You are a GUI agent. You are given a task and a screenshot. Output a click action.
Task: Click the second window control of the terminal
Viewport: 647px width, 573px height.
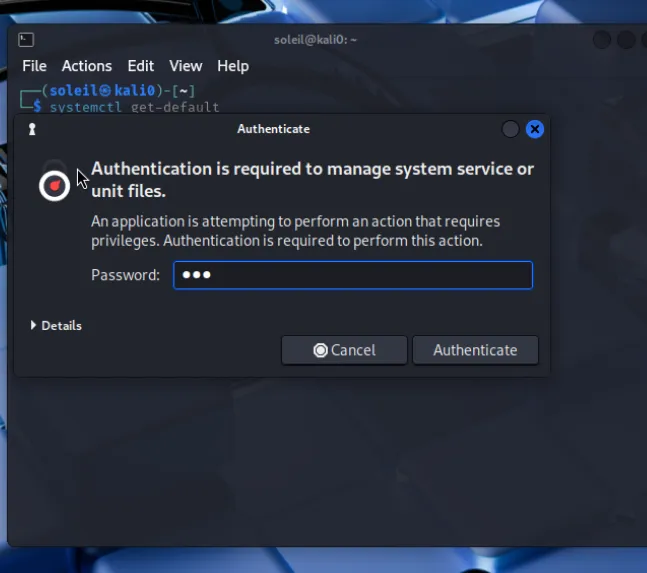point(625,40)
